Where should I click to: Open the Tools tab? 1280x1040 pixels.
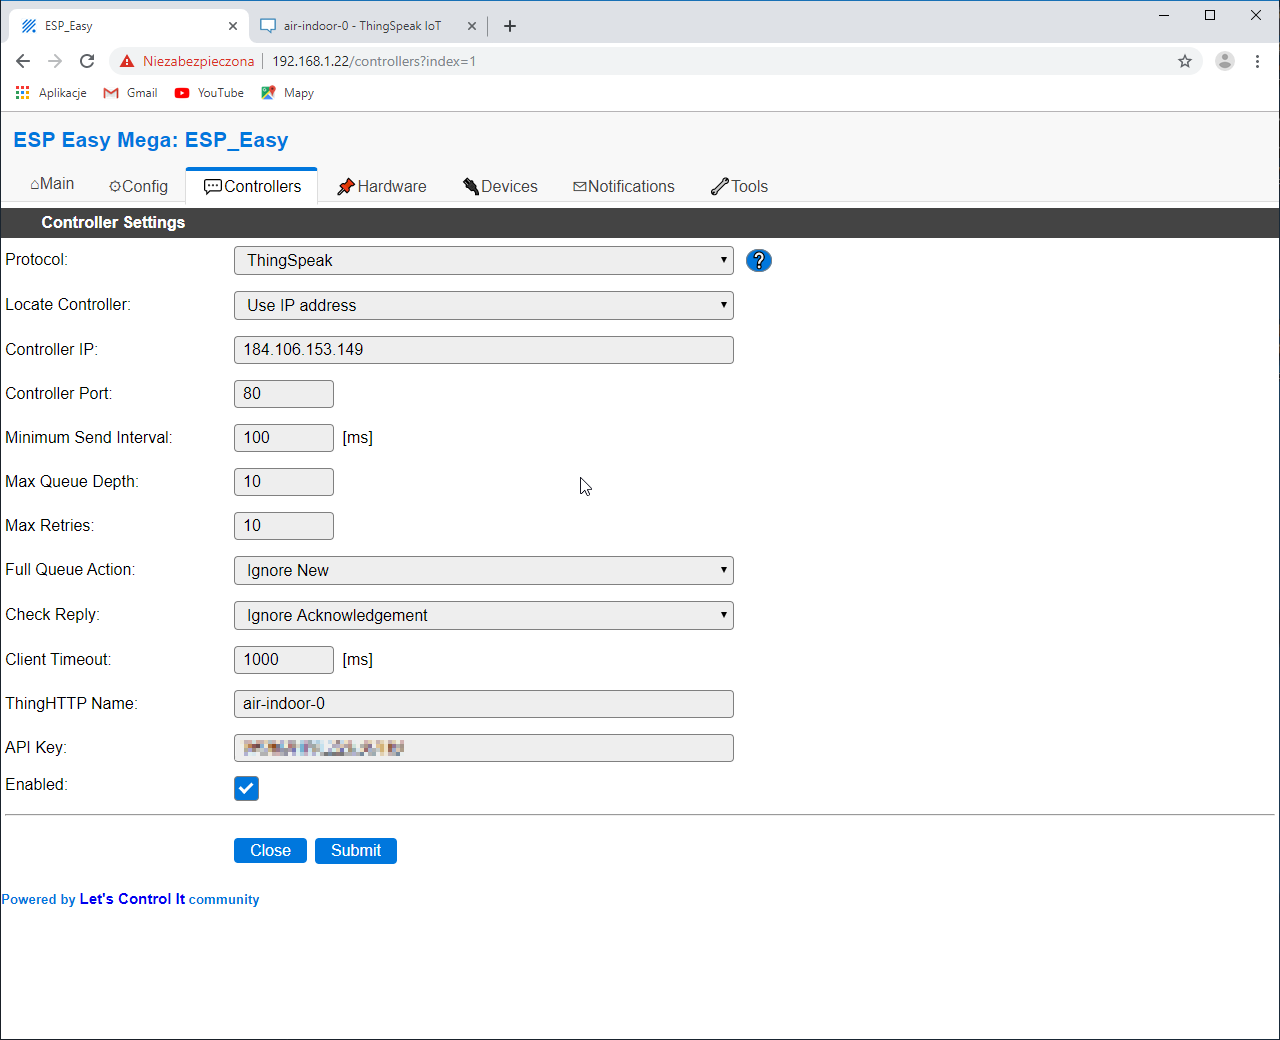[x=739, y=187]
